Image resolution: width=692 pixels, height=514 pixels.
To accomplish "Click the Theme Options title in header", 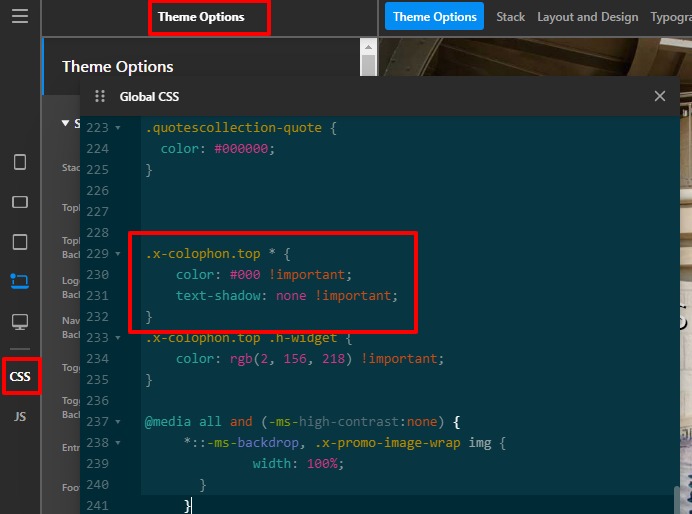I will (x=201, y=17).
